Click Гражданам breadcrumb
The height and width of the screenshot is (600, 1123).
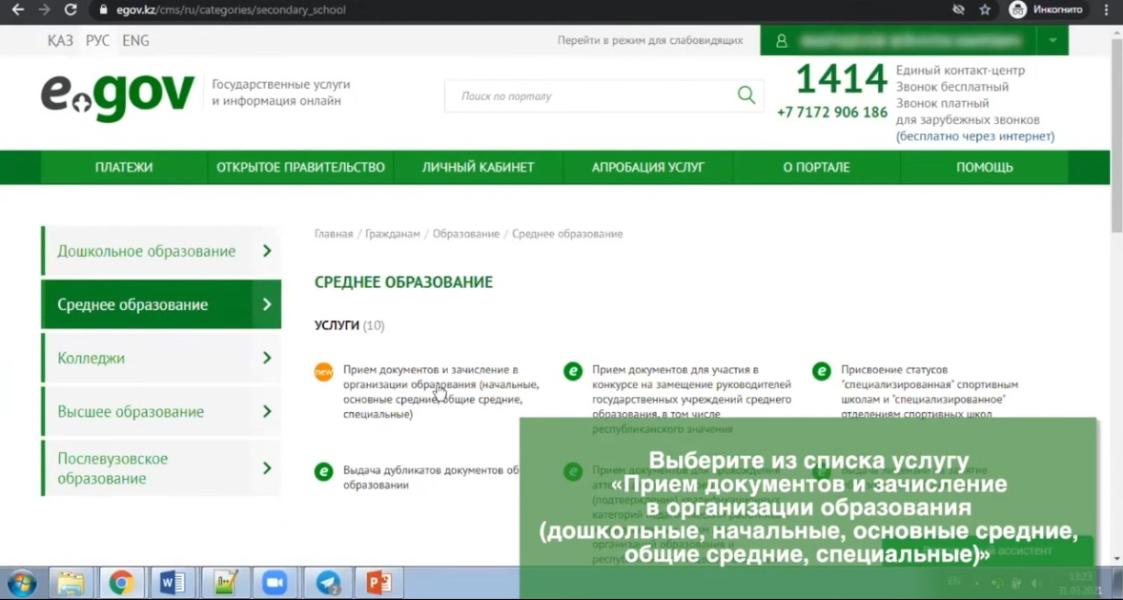(x=392, y=234)
